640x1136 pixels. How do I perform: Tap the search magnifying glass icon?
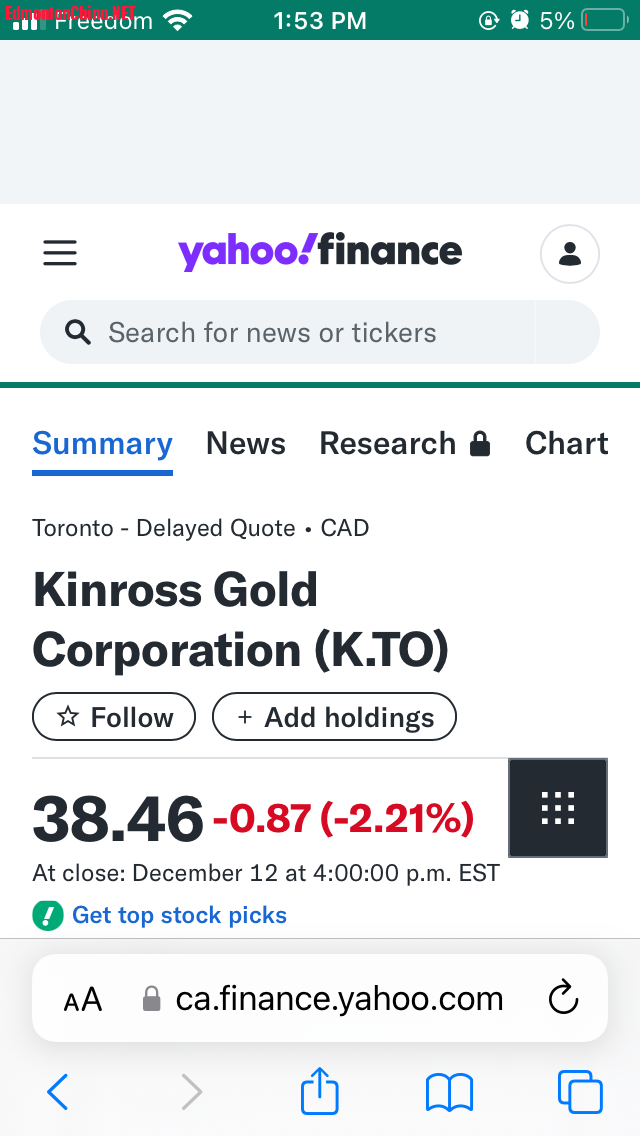tap(78, 333)
